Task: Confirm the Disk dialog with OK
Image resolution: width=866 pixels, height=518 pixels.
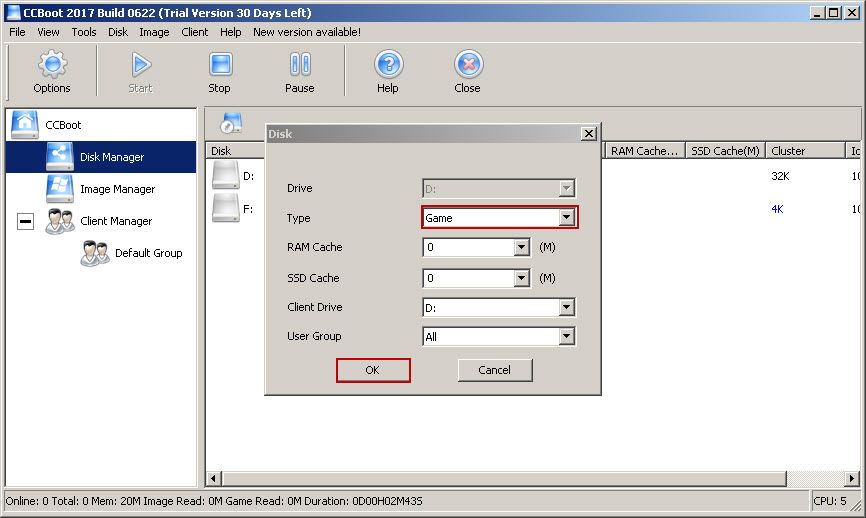Action: (x=373, y=370)
